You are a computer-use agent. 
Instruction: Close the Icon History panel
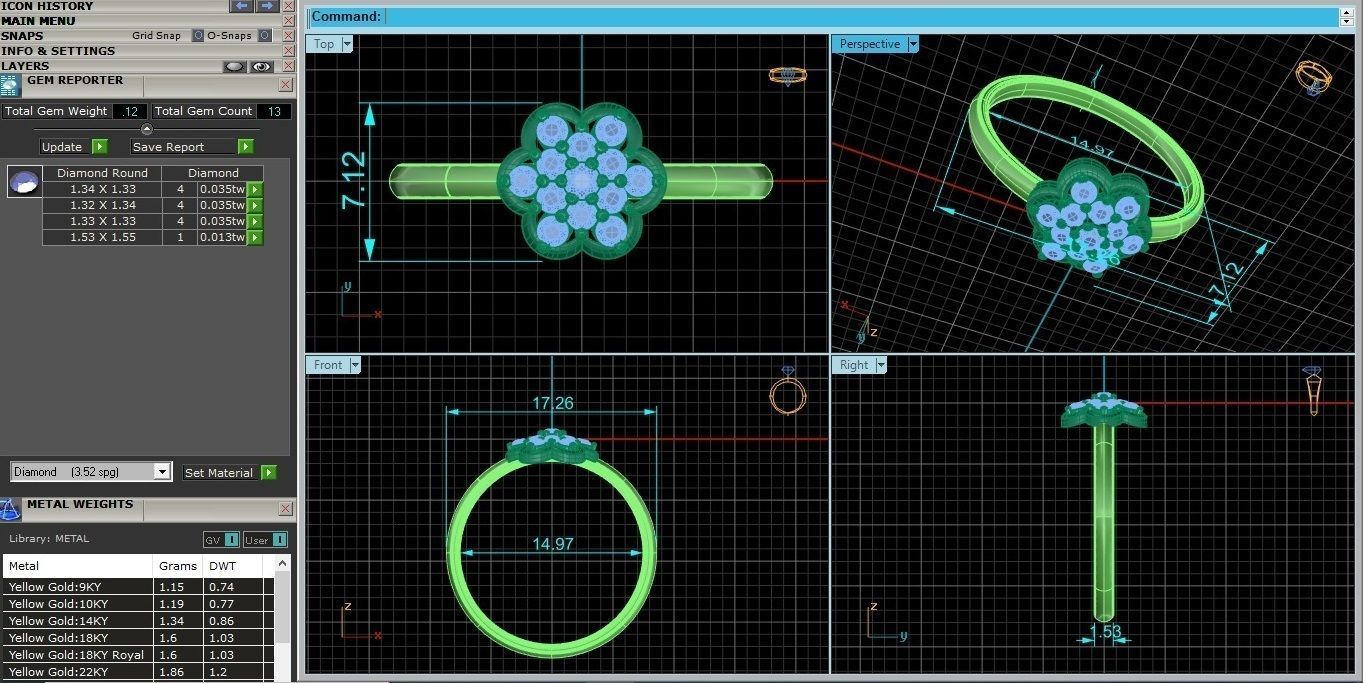tap(289, 6)
